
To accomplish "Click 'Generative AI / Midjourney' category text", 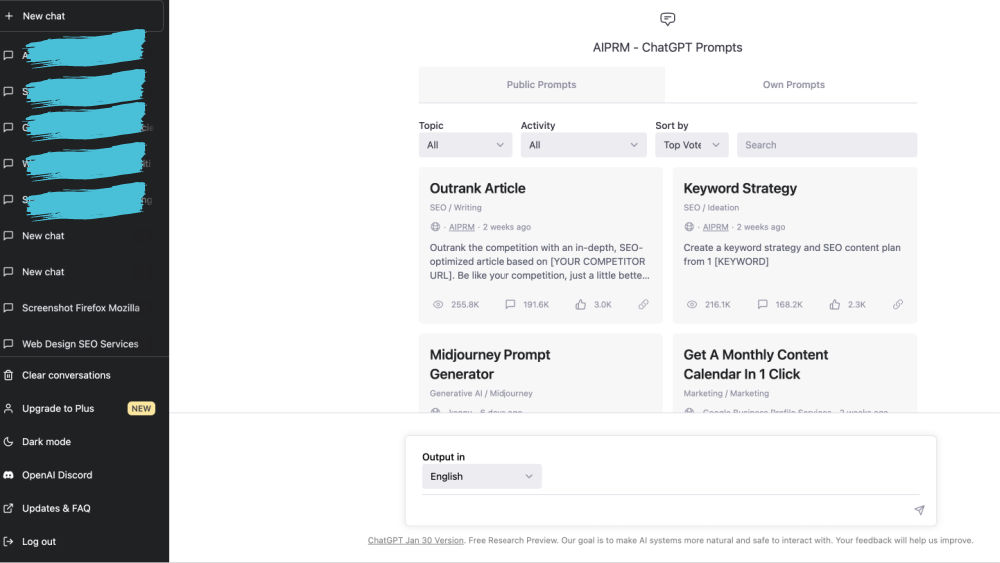I will 481,393.
